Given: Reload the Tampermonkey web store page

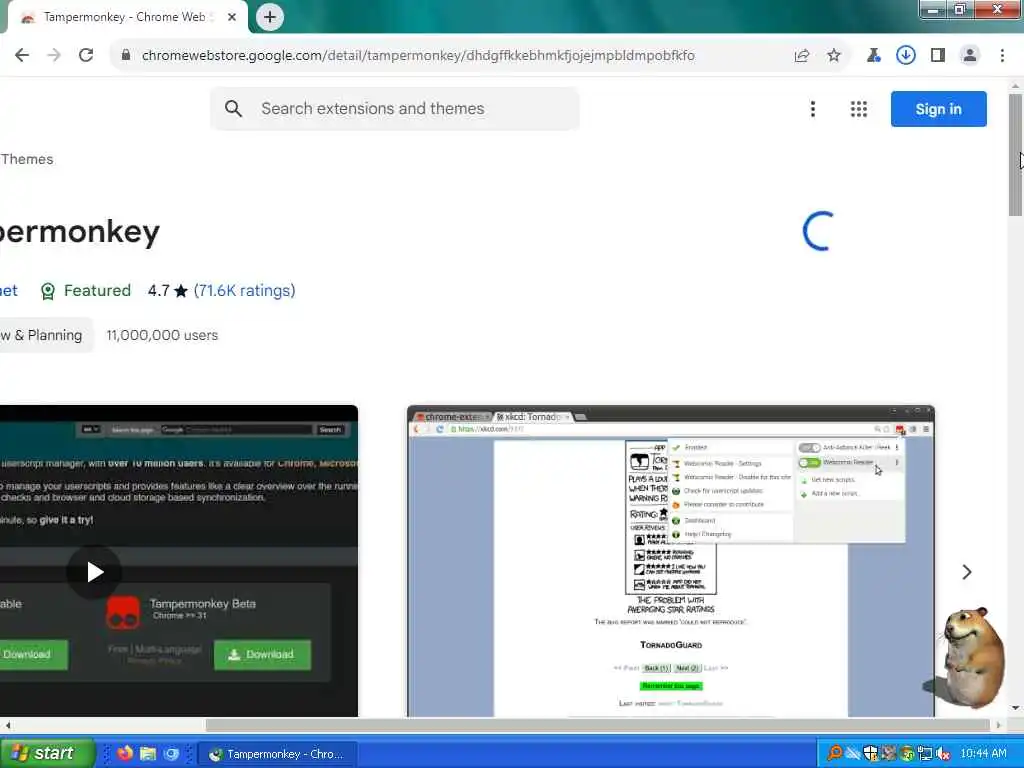Looking at the screenshot, I should pyautogui.click(x=86, y=56).
